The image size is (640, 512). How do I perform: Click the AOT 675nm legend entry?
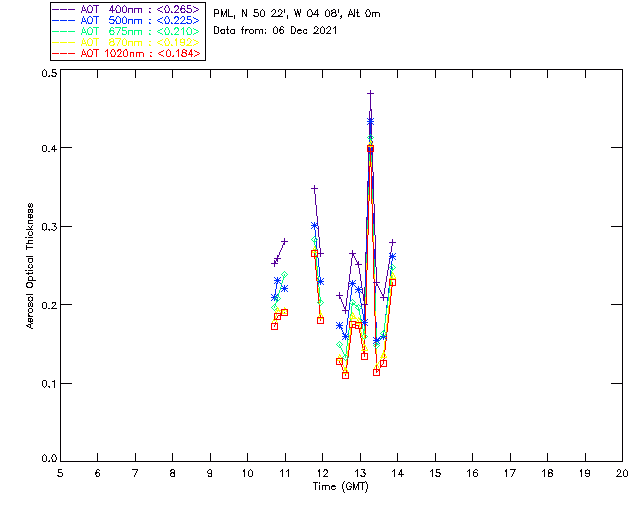(x=126, y=31)
